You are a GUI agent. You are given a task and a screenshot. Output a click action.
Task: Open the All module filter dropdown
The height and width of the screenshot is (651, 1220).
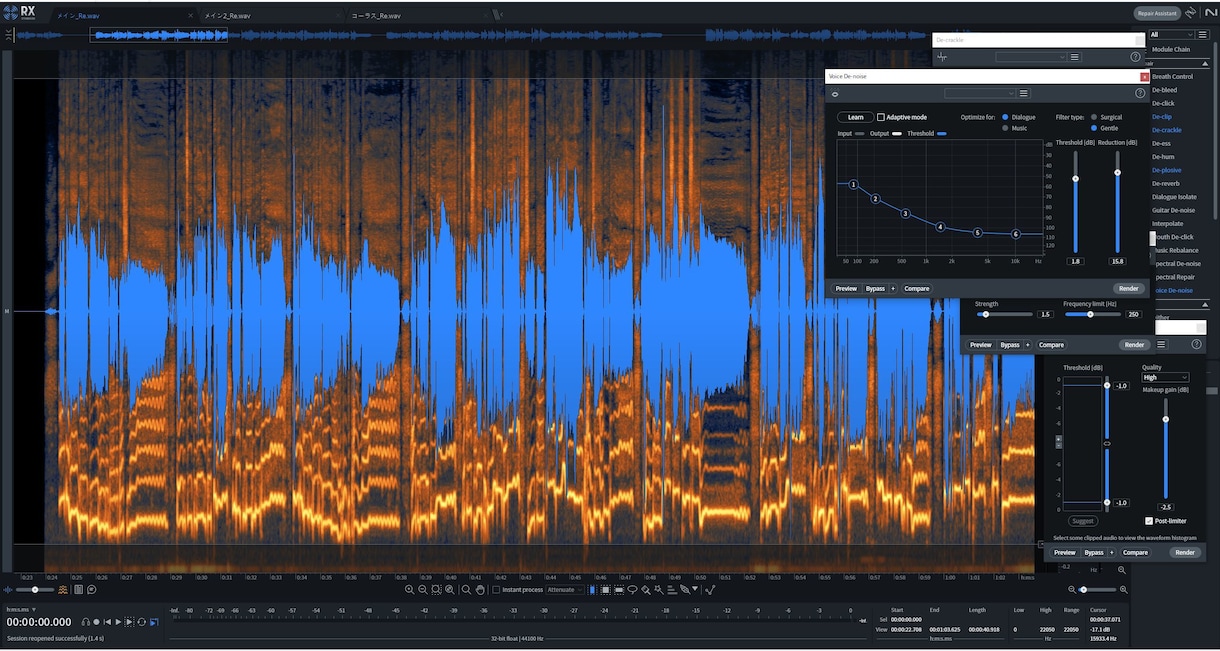(x=1171, y=35)
